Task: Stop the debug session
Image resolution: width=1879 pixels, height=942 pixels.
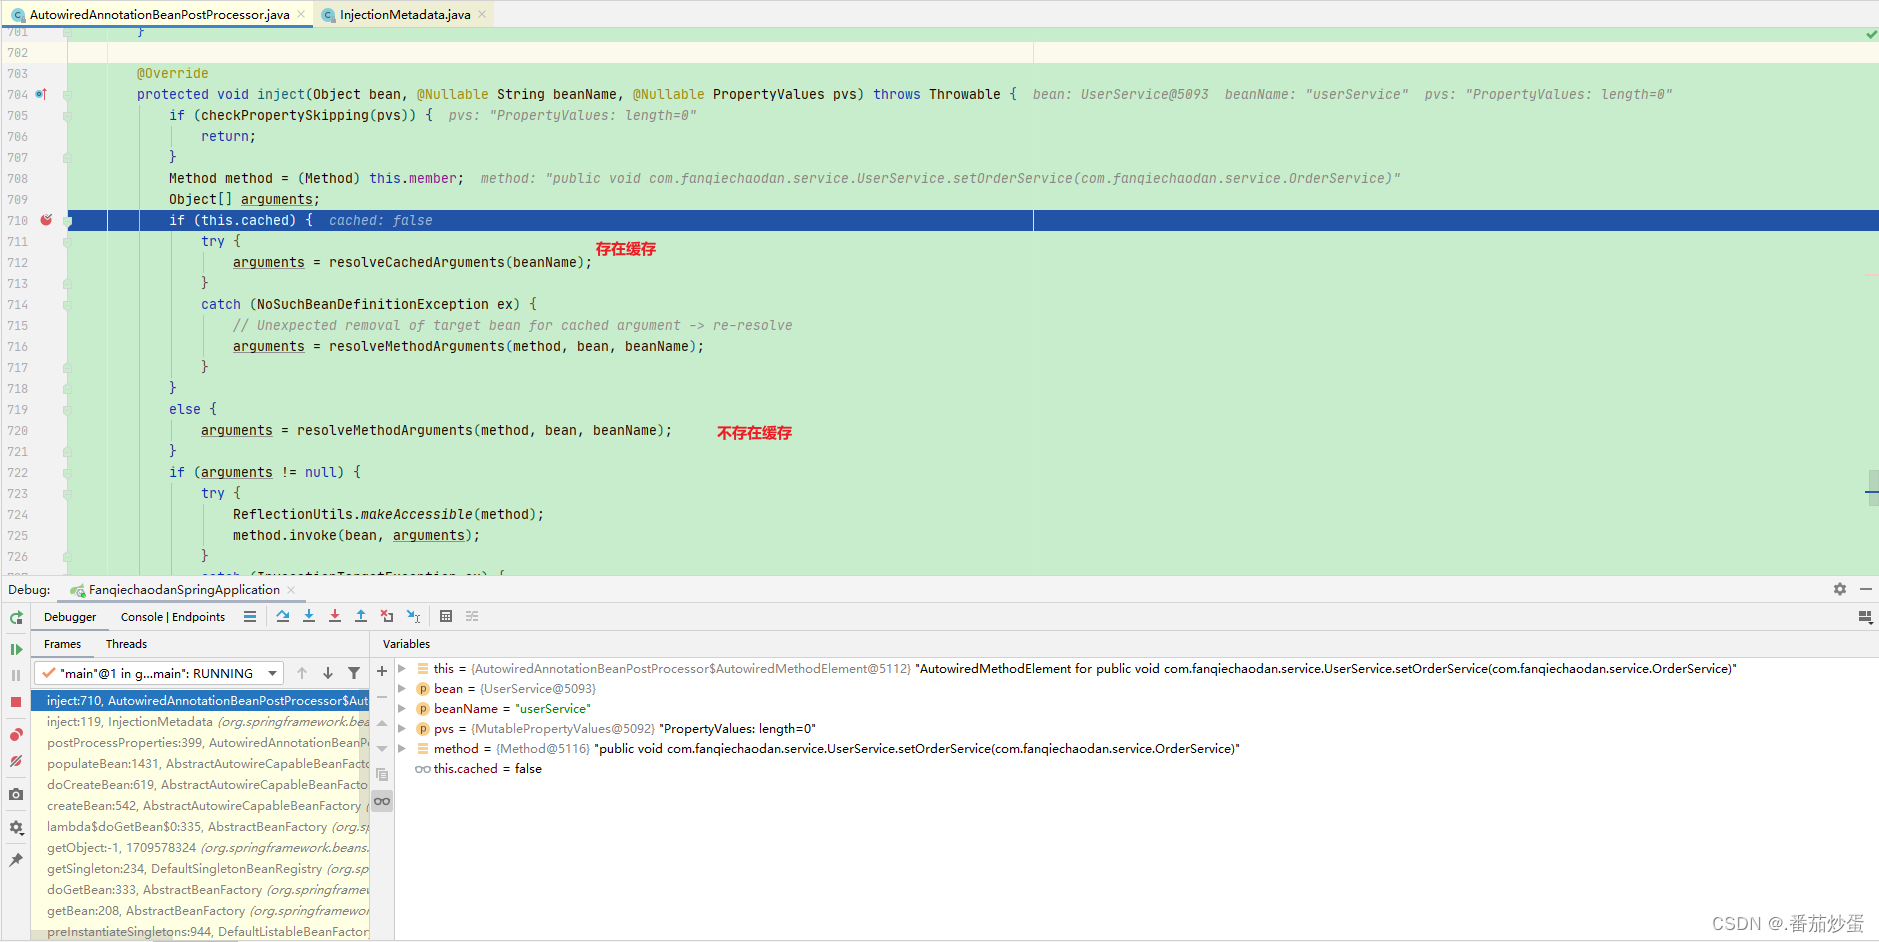Action: point(16,702)
